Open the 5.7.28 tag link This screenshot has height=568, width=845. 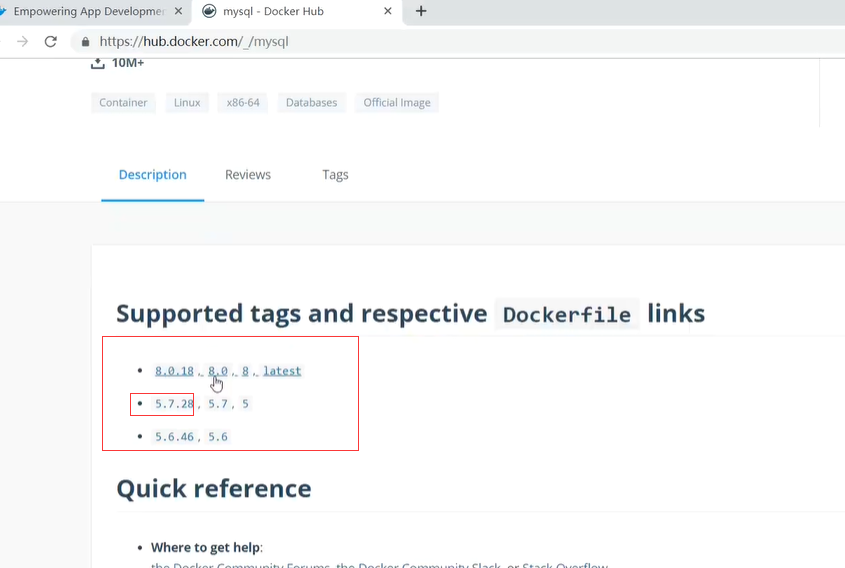174,404
